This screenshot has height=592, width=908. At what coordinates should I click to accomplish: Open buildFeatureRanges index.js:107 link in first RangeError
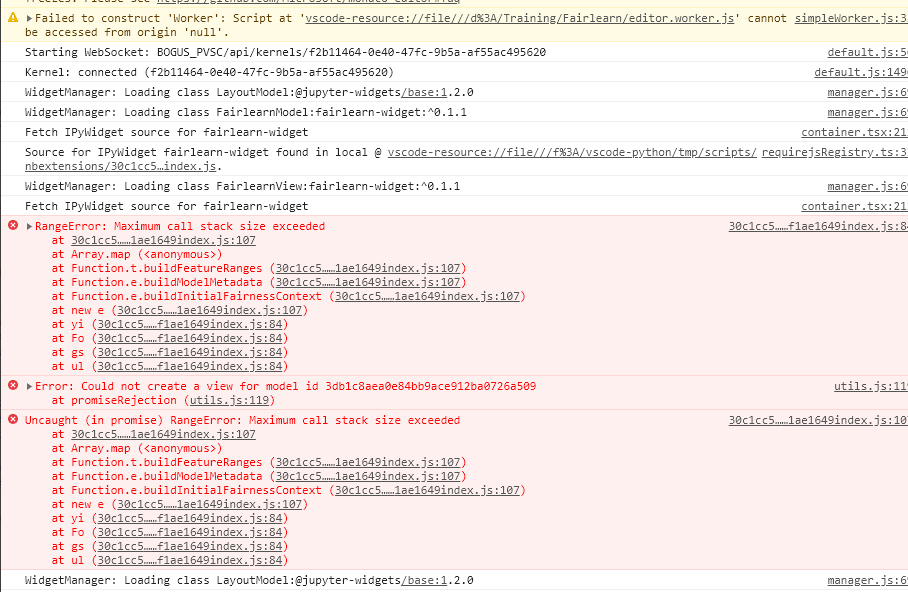(368, 268)
